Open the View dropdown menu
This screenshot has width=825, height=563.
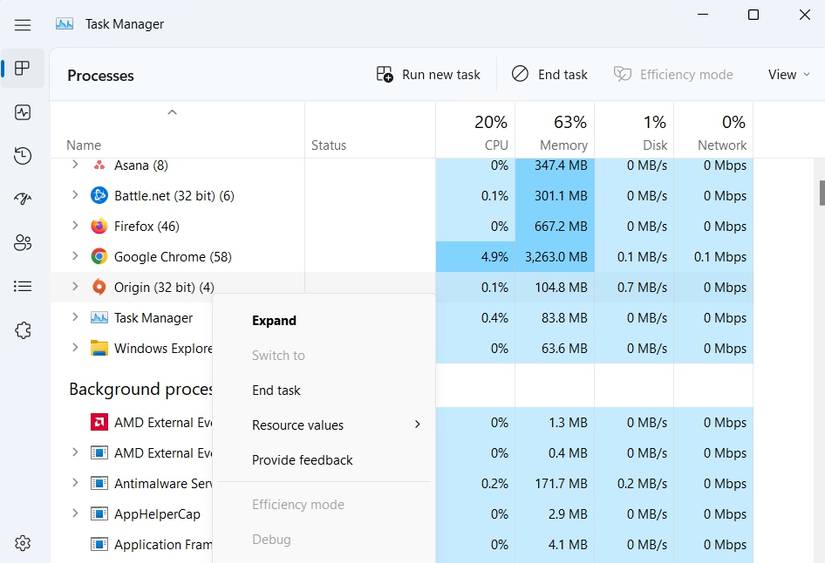[x=788, y=75]
